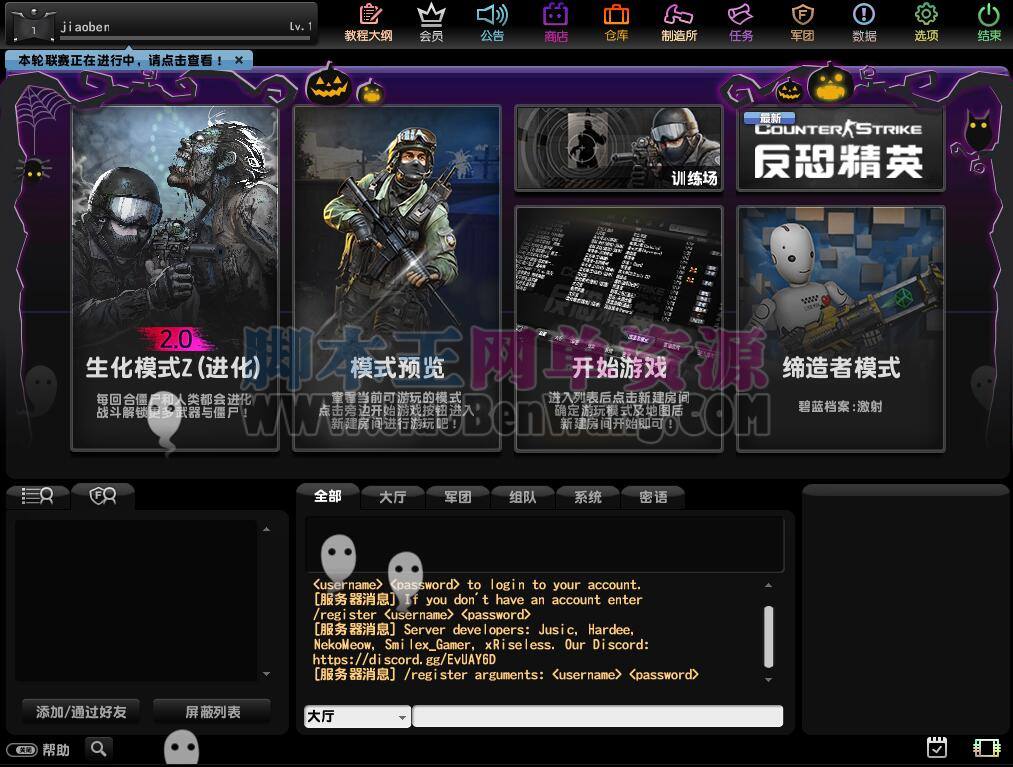Screen dimensions: 1013x767
Task: Click the friends list scroll-down arrow
Action: point(266,674)
